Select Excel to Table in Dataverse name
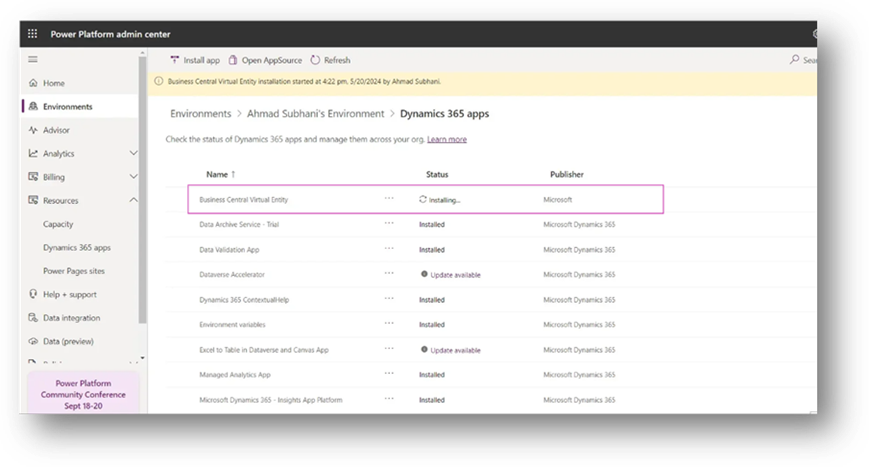Screen dimensions: 869x467 264,350
